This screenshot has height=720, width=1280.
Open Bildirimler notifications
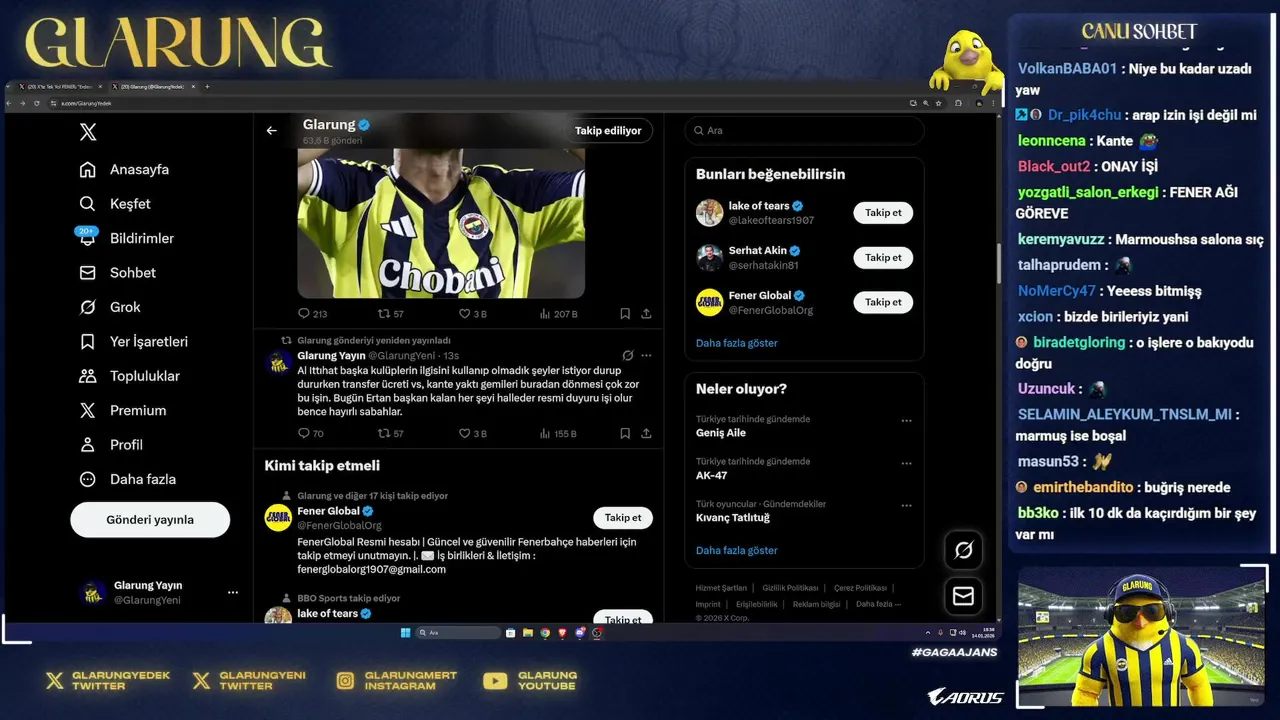pyautogui.click(x=127, y=238)
